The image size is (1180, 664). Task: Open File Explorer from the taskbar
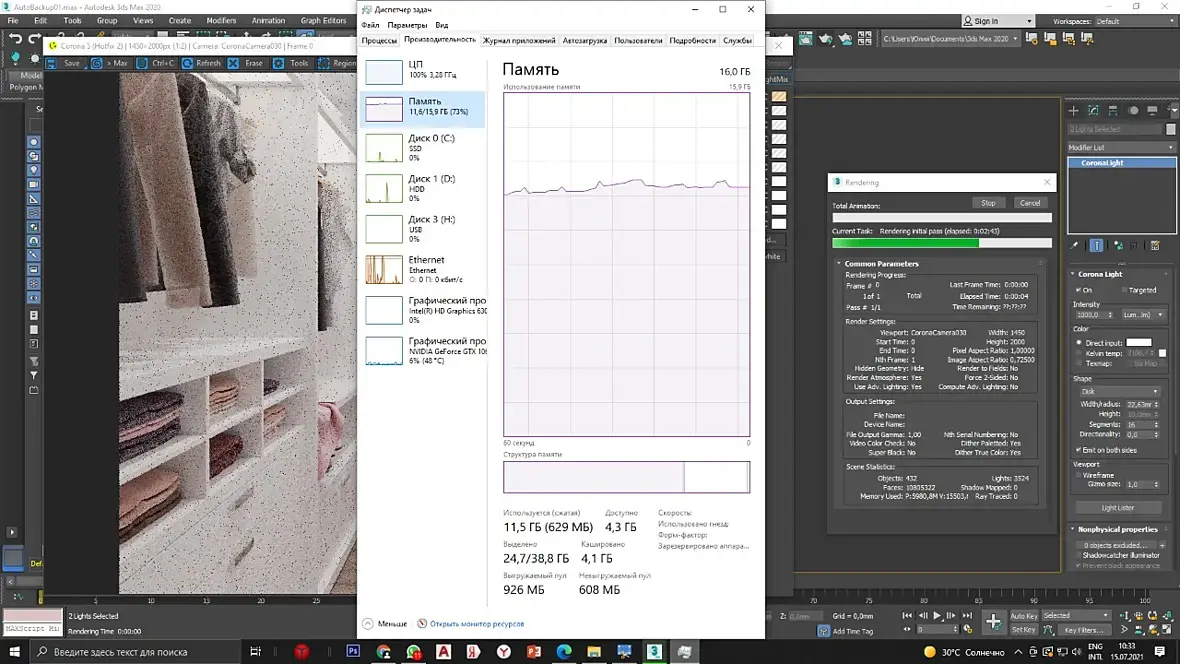click(594, 651)
